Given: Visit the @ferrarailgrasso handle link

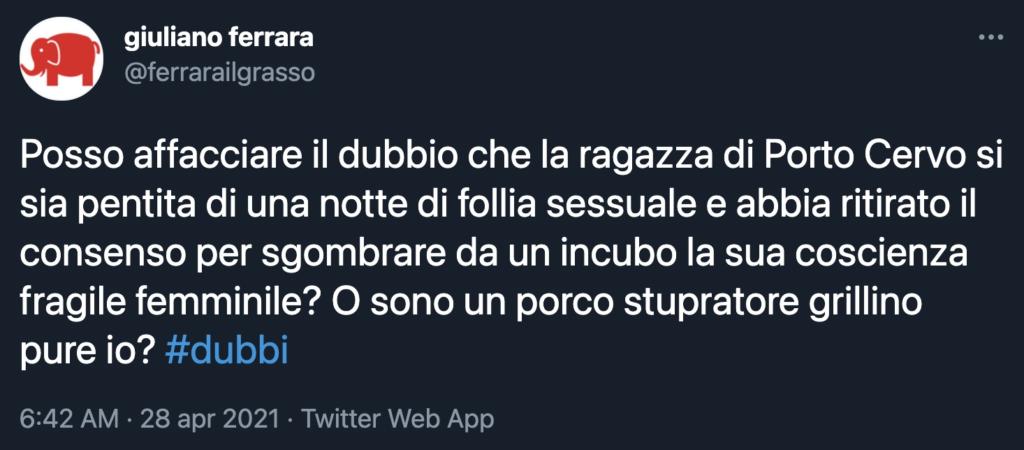Looking at the screenshot, I should (x=219, y=72).
